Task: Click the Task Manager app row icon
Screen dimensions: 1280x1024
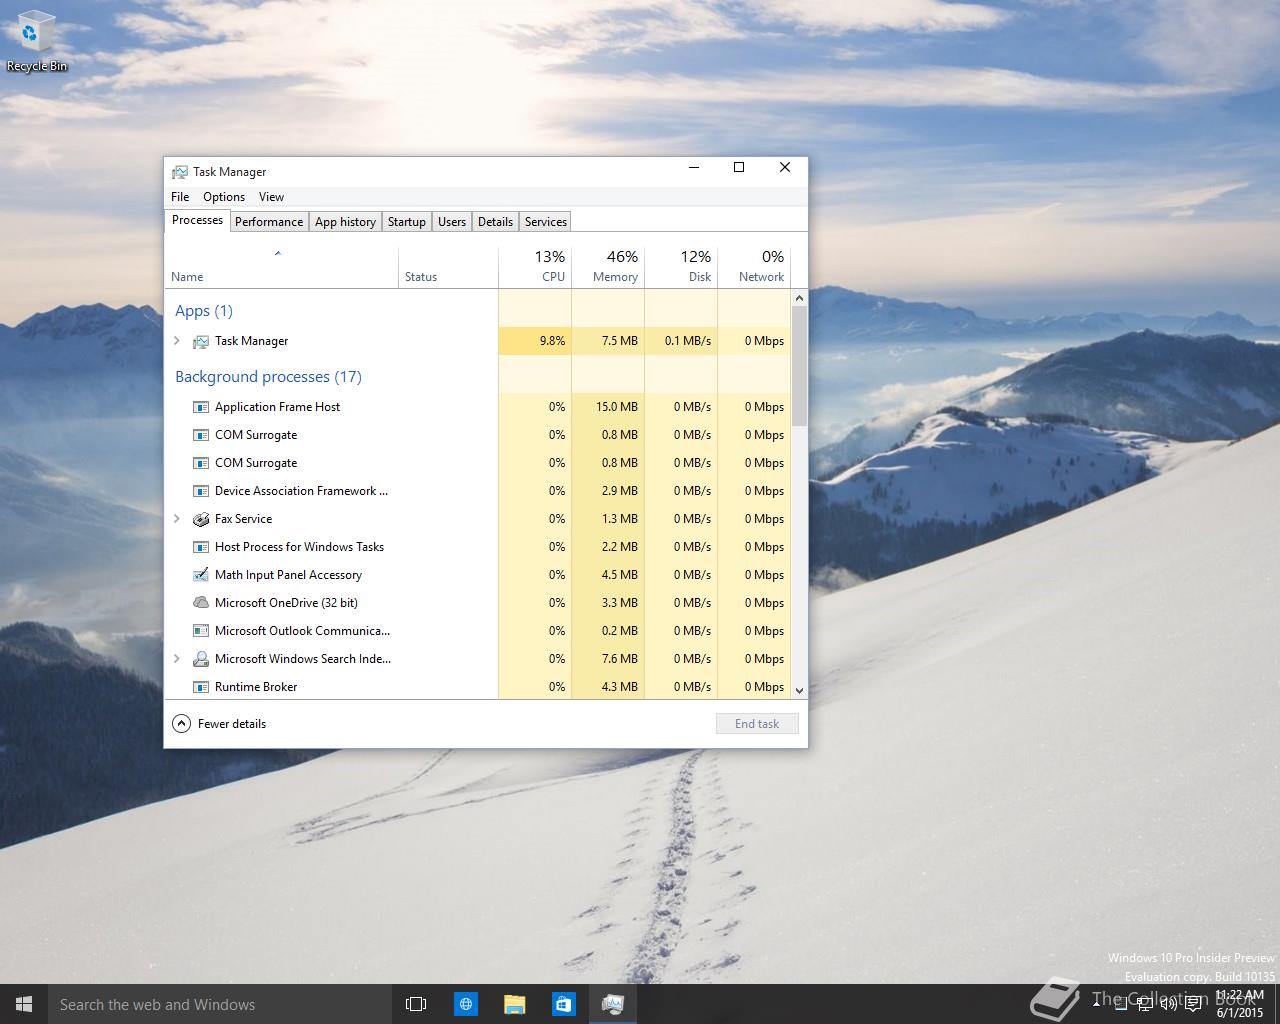Action: 201,341
